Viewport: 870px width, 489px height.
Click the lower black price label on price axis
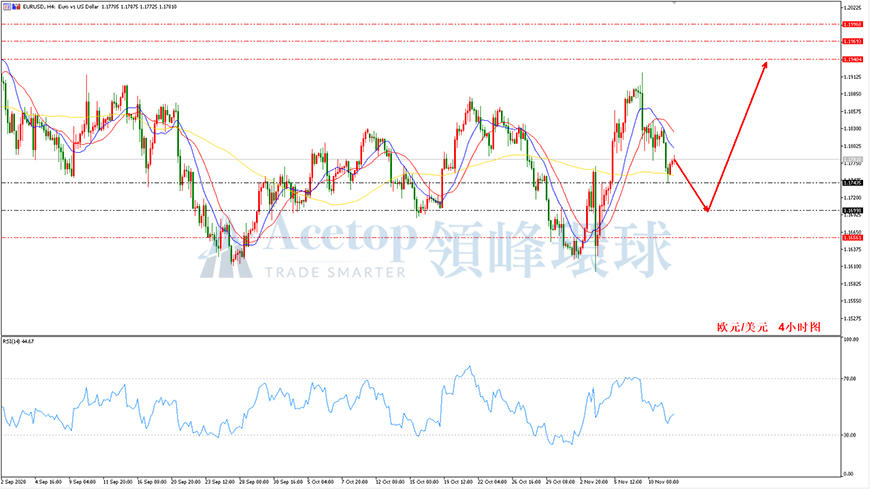tap(852, 211)
